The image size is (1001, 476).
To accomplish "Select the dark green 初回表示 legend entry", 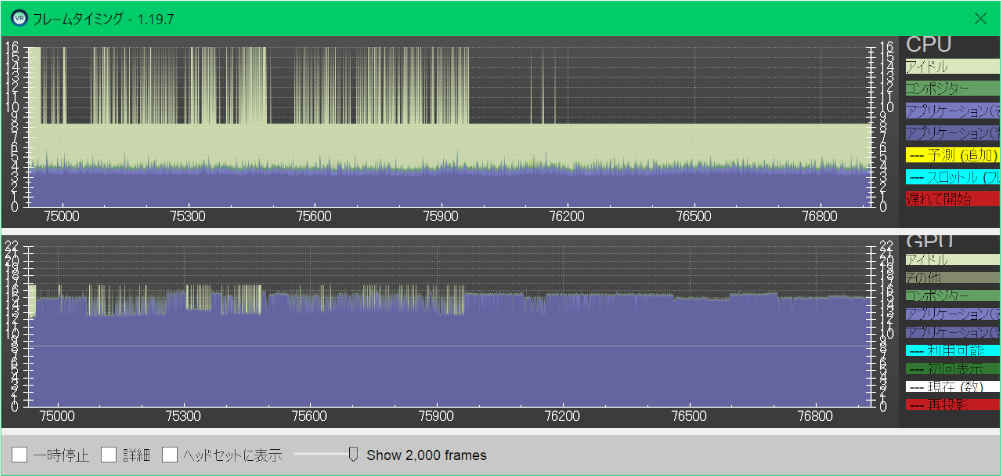I will [951, 368].
